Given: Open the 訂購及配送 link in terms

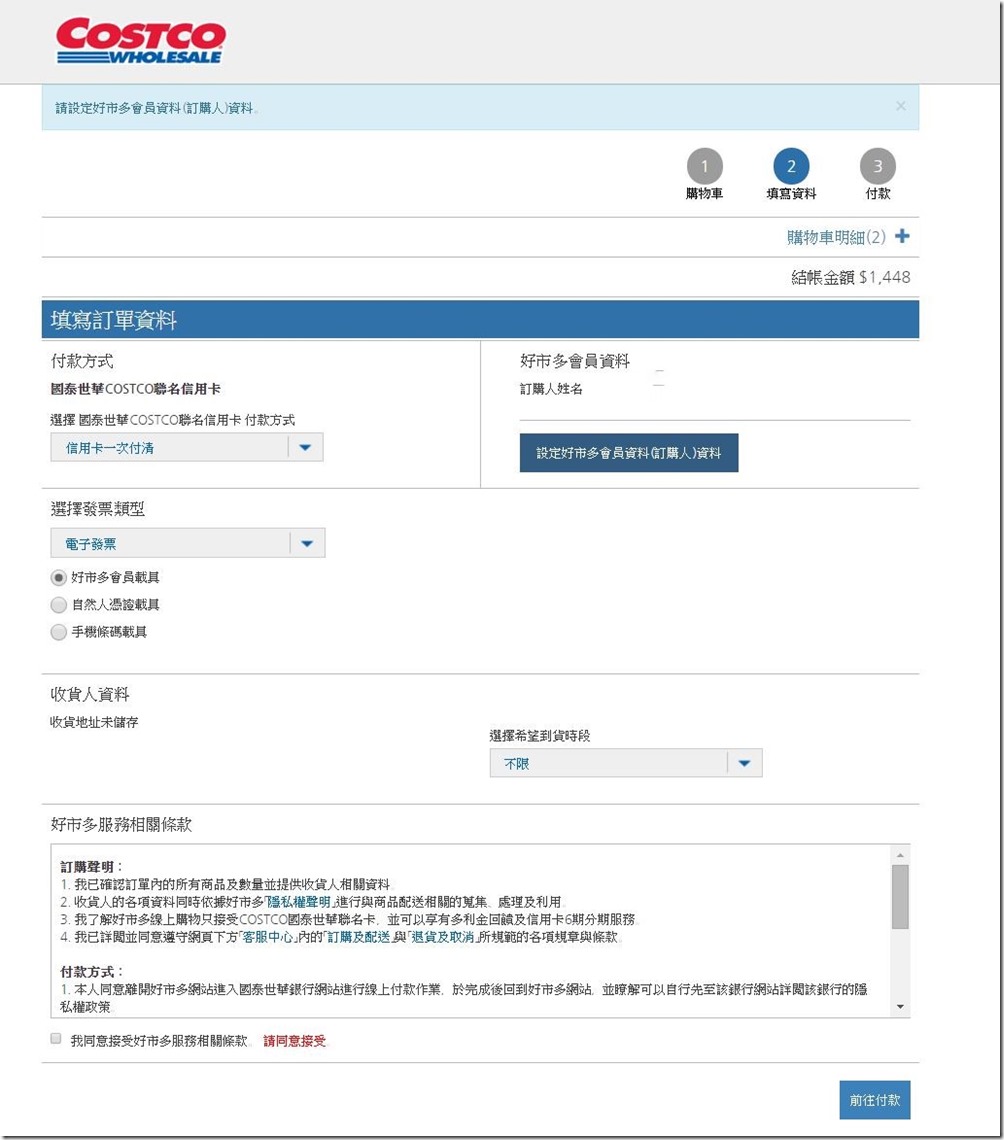Looking at the screenshot, I should (358, 937).
